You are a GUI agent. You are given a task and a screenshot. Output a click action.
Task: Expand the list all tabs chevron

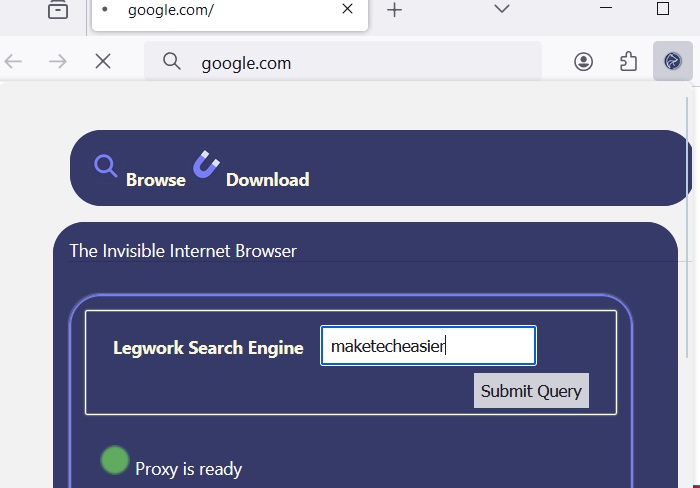[502, 8]
